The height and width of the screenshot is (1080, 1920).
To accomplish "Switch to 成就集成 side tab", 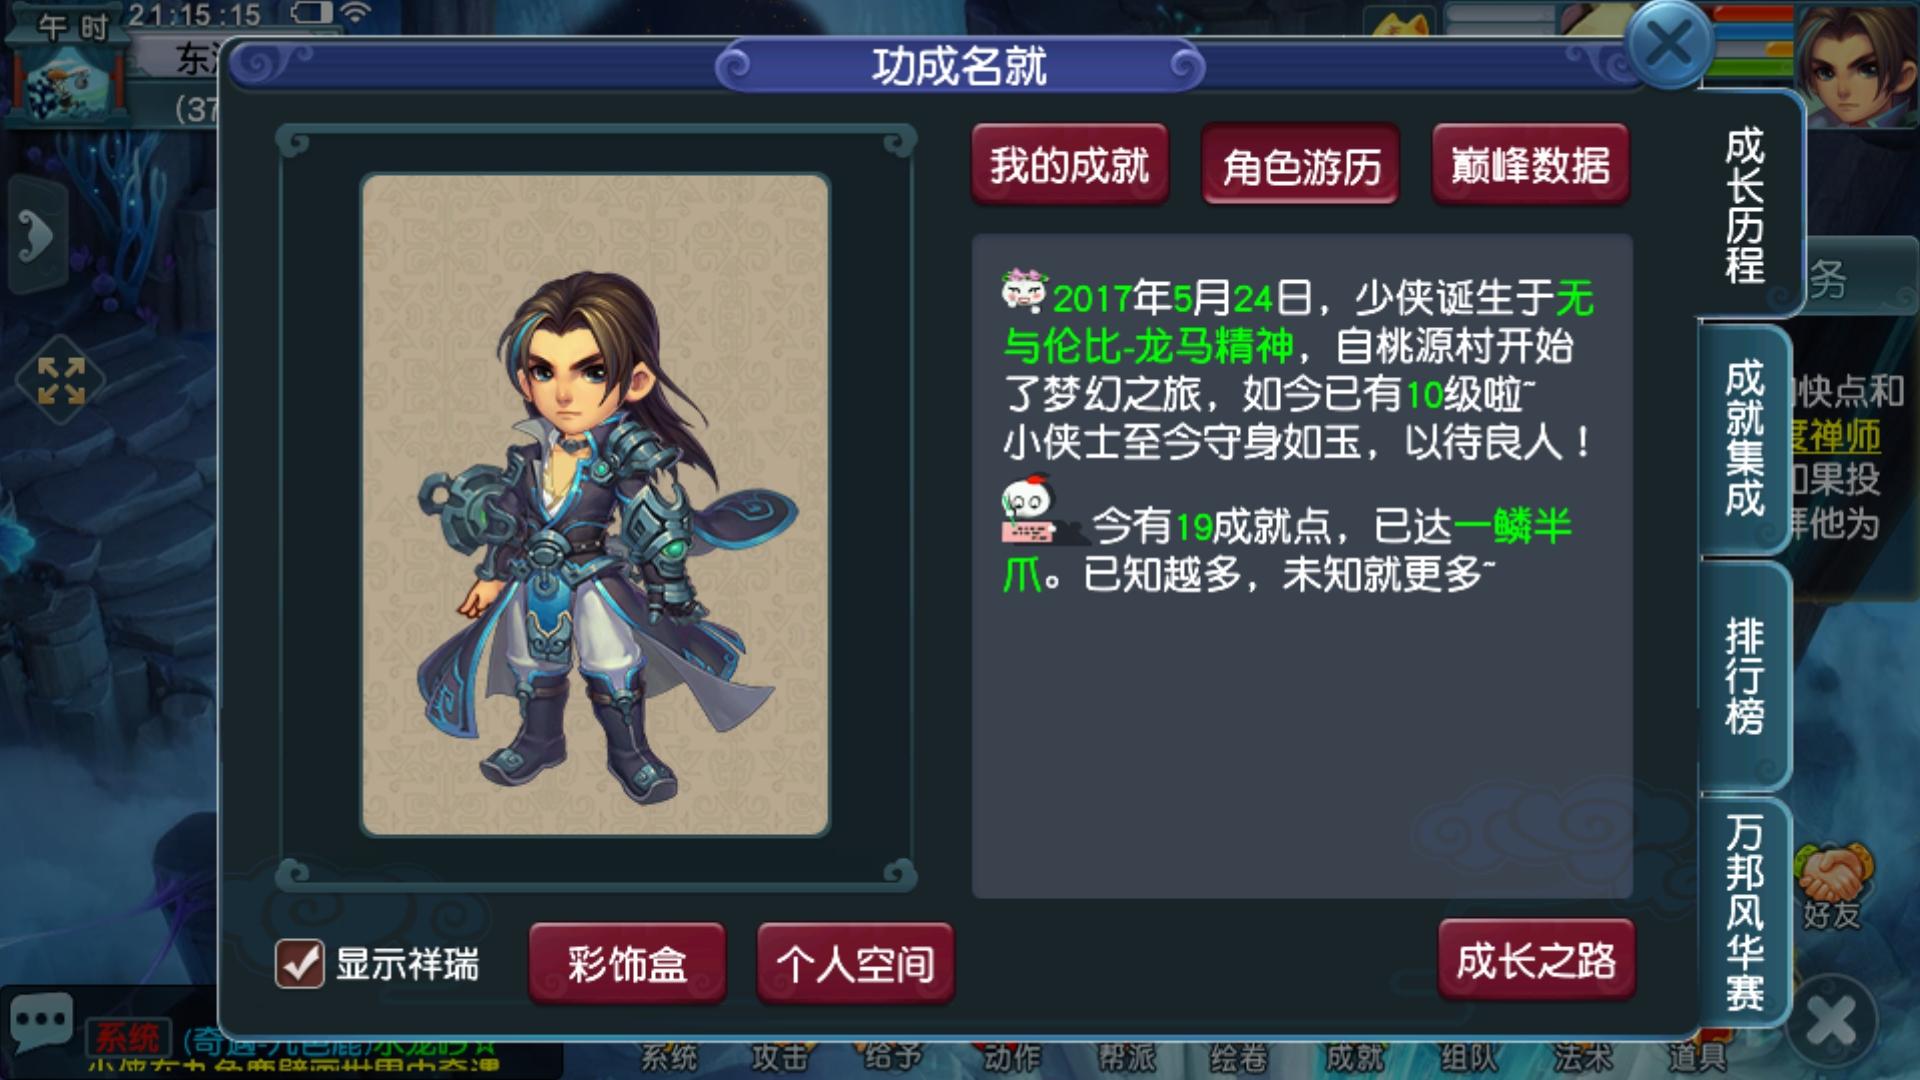I will pos(1744,439).
